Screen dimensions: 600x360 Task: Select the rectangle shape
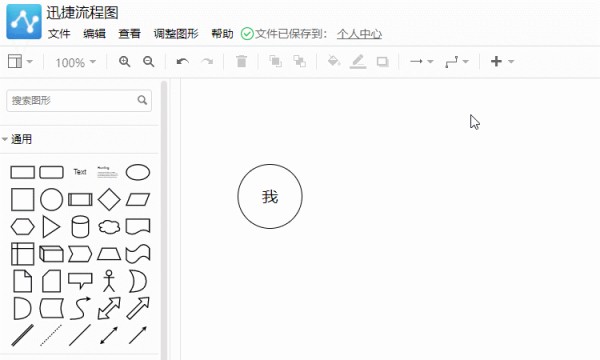(x=23, y=172)
